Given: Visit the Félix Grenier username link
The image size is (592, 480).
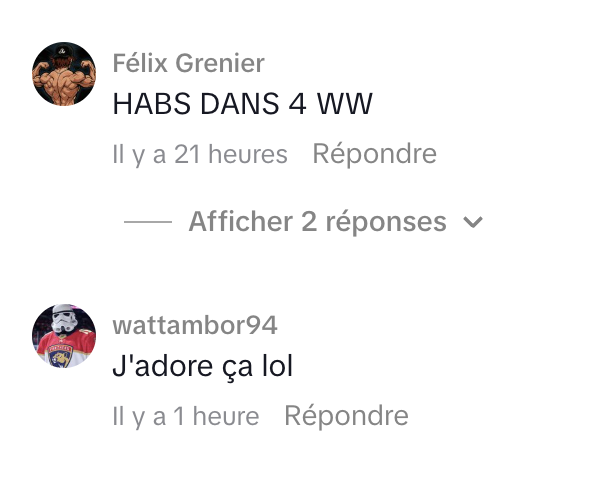Looking at the screenshot, I should coord(188,63).
